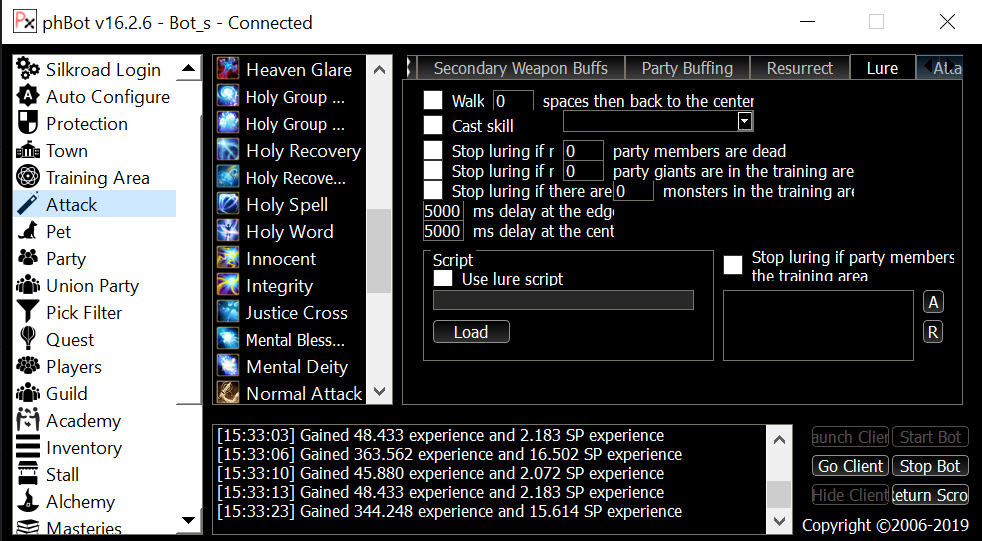The image size is (982, 541).
Task: Click the Pick Filter funnel icon
Action: (x=28, y=312)
